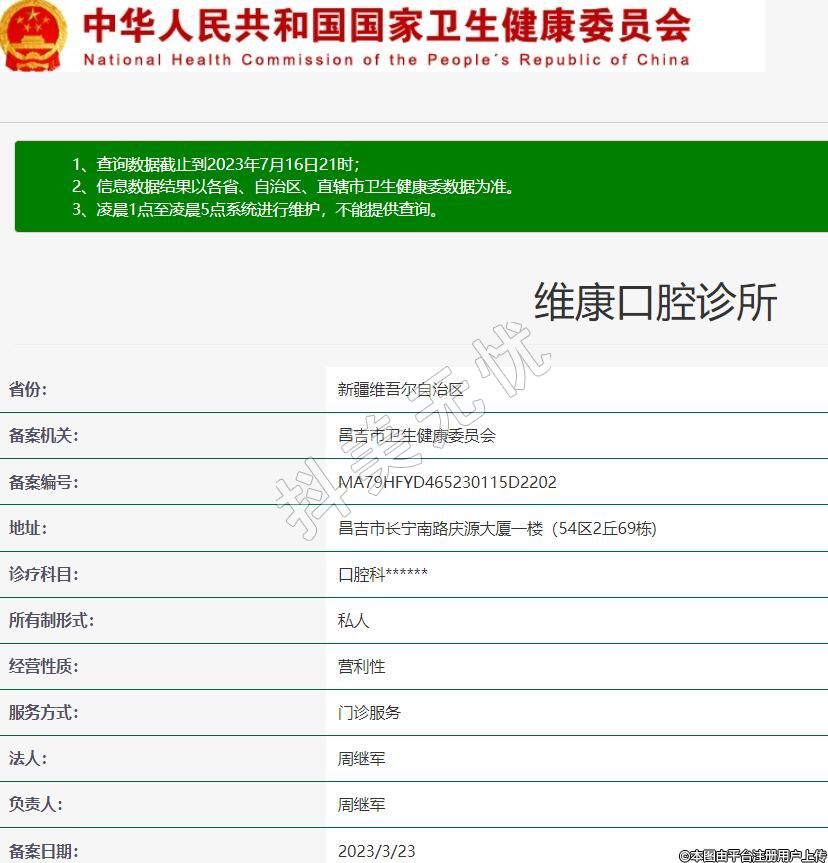Click the filing number MA79HFYD465230115D2202
Screen dimensions: 828x863
tap(447, 482)
